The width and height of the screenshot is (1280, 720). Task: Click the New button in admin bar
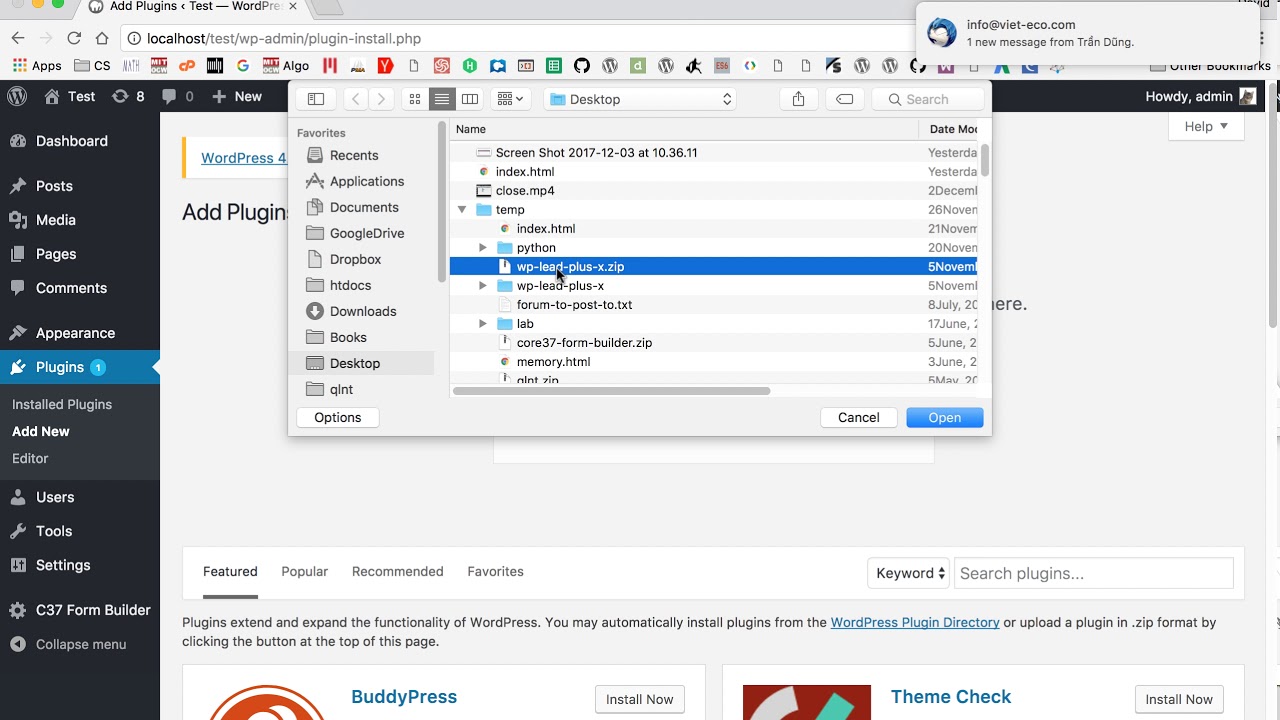pos(238,96)
